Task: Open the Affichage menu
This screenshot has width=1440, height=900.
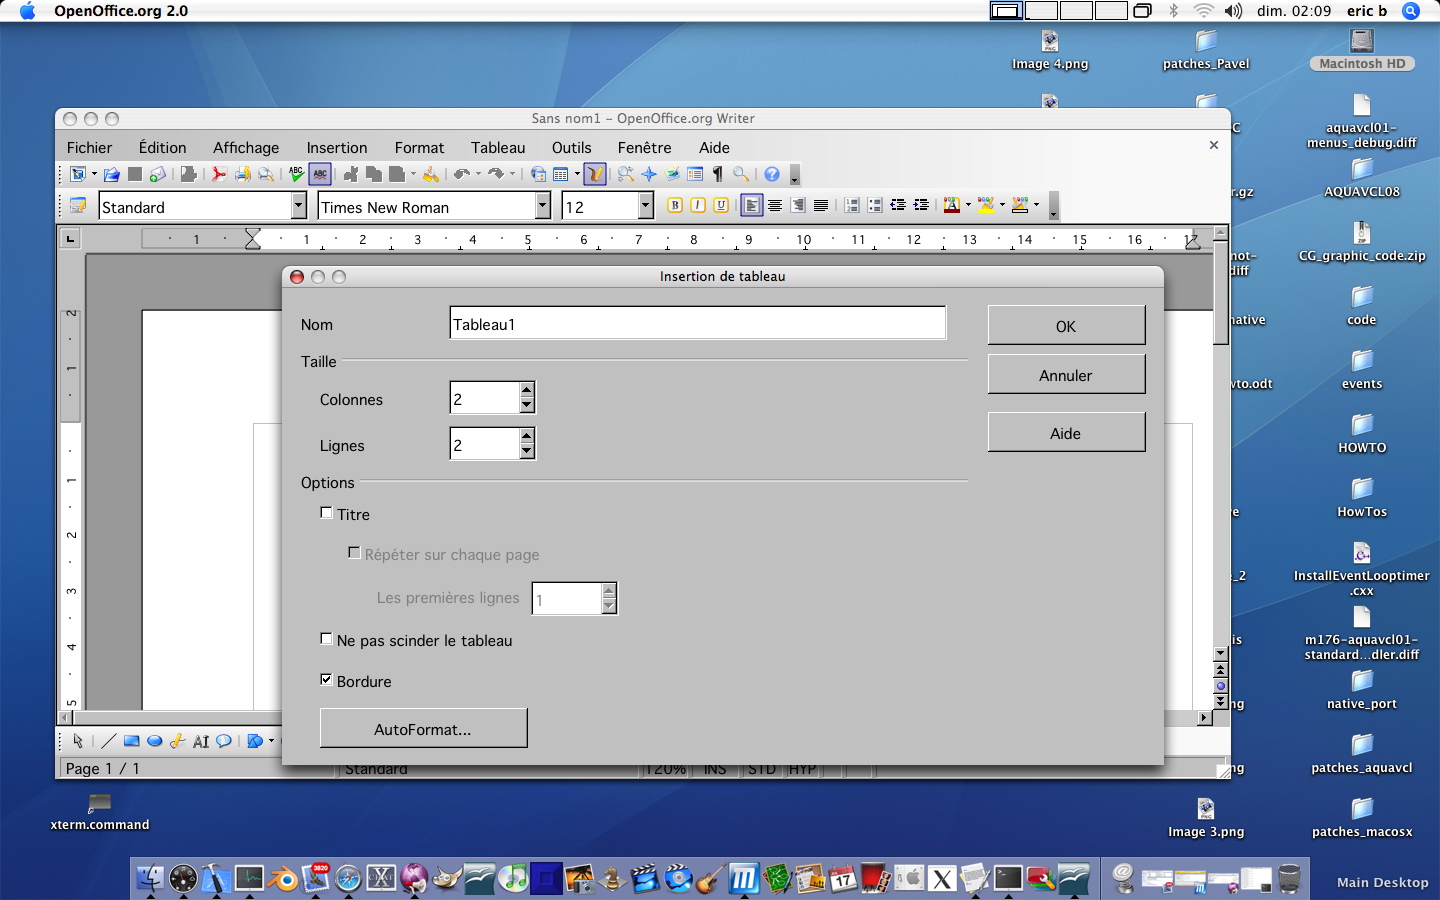Action: coord(246,147)
